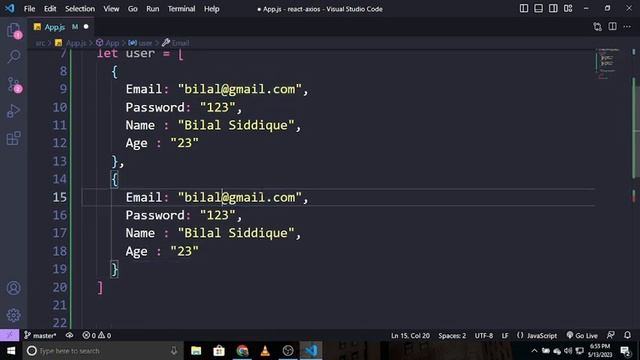
Task: Click the editor minimap
Action: (608, 64)
